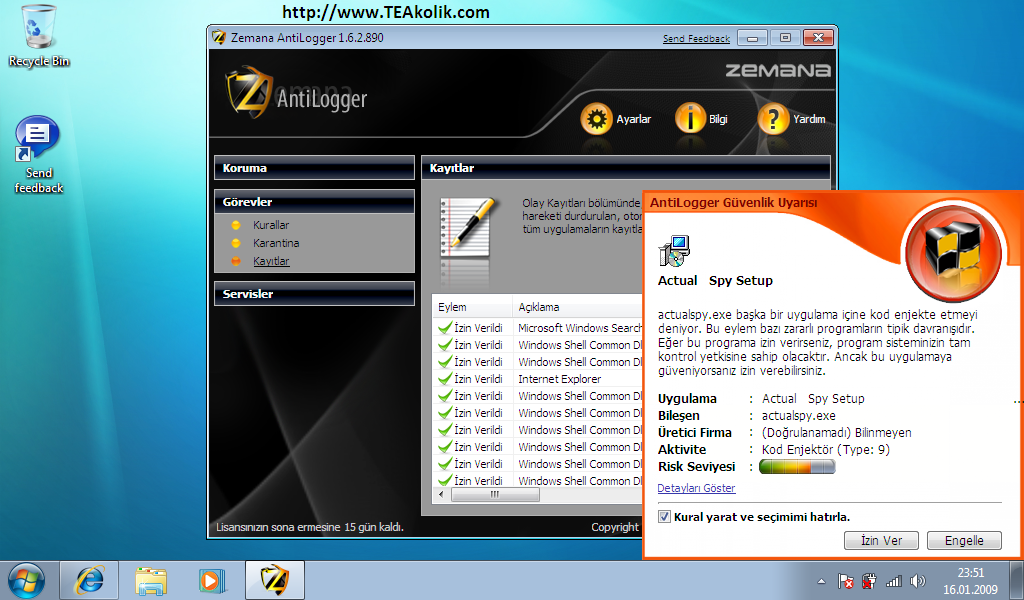
Task: Expand the Koruma section
Action: point(314,168)
